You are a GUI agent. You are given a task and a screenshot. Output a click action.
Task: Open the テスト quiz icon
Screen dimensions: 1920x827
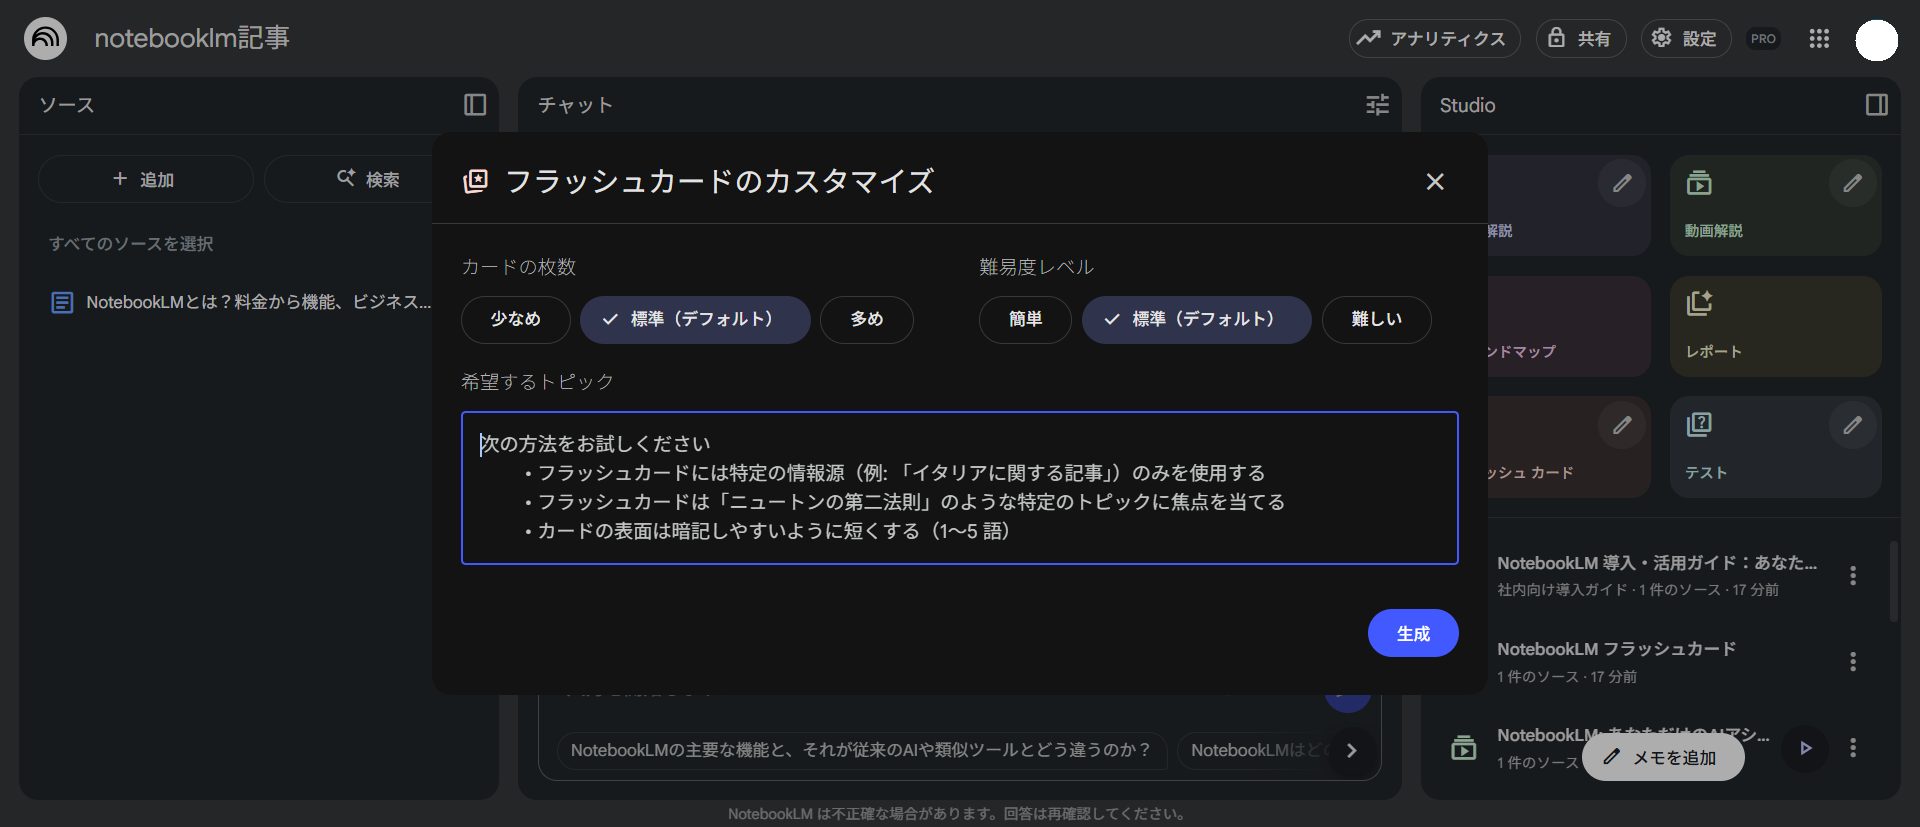(1699, 424)
